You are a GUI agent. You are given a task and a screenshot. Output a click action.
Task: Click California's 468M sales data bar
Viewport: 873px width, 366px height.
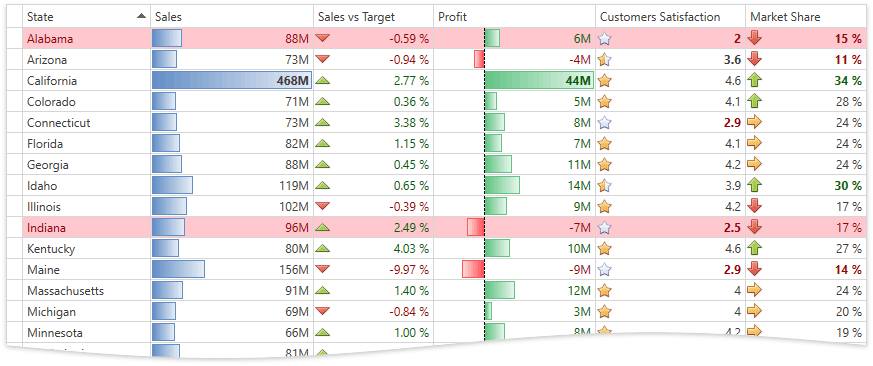(x=232, y=81)
